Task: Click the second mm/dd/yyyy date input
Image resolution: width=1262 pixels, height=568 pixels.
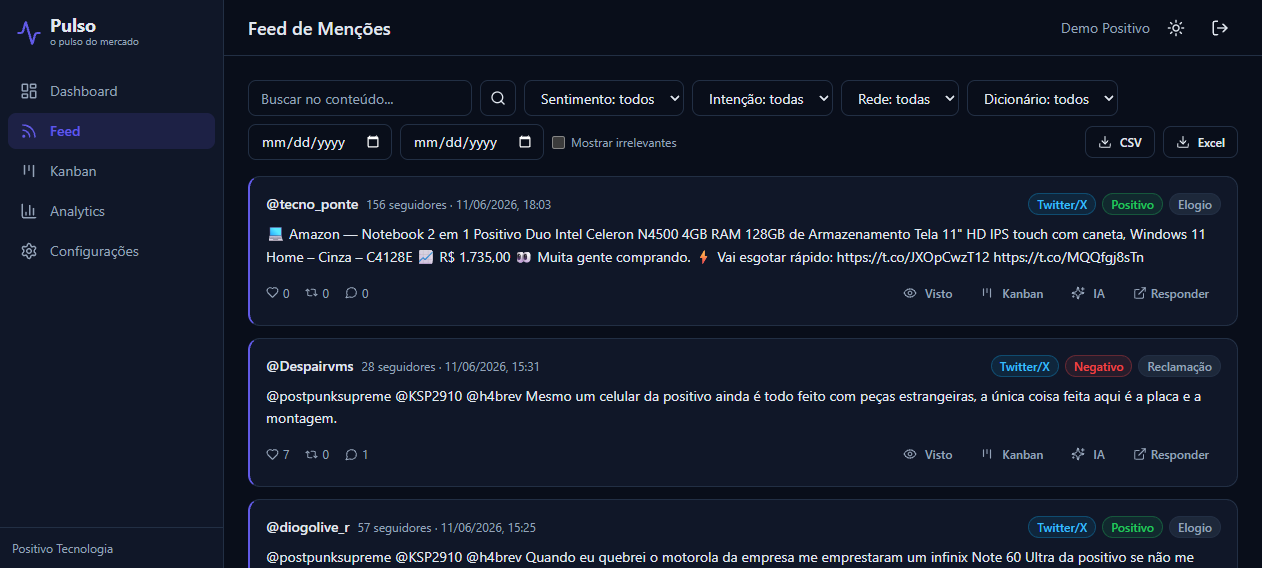Action: click(472, 142)
